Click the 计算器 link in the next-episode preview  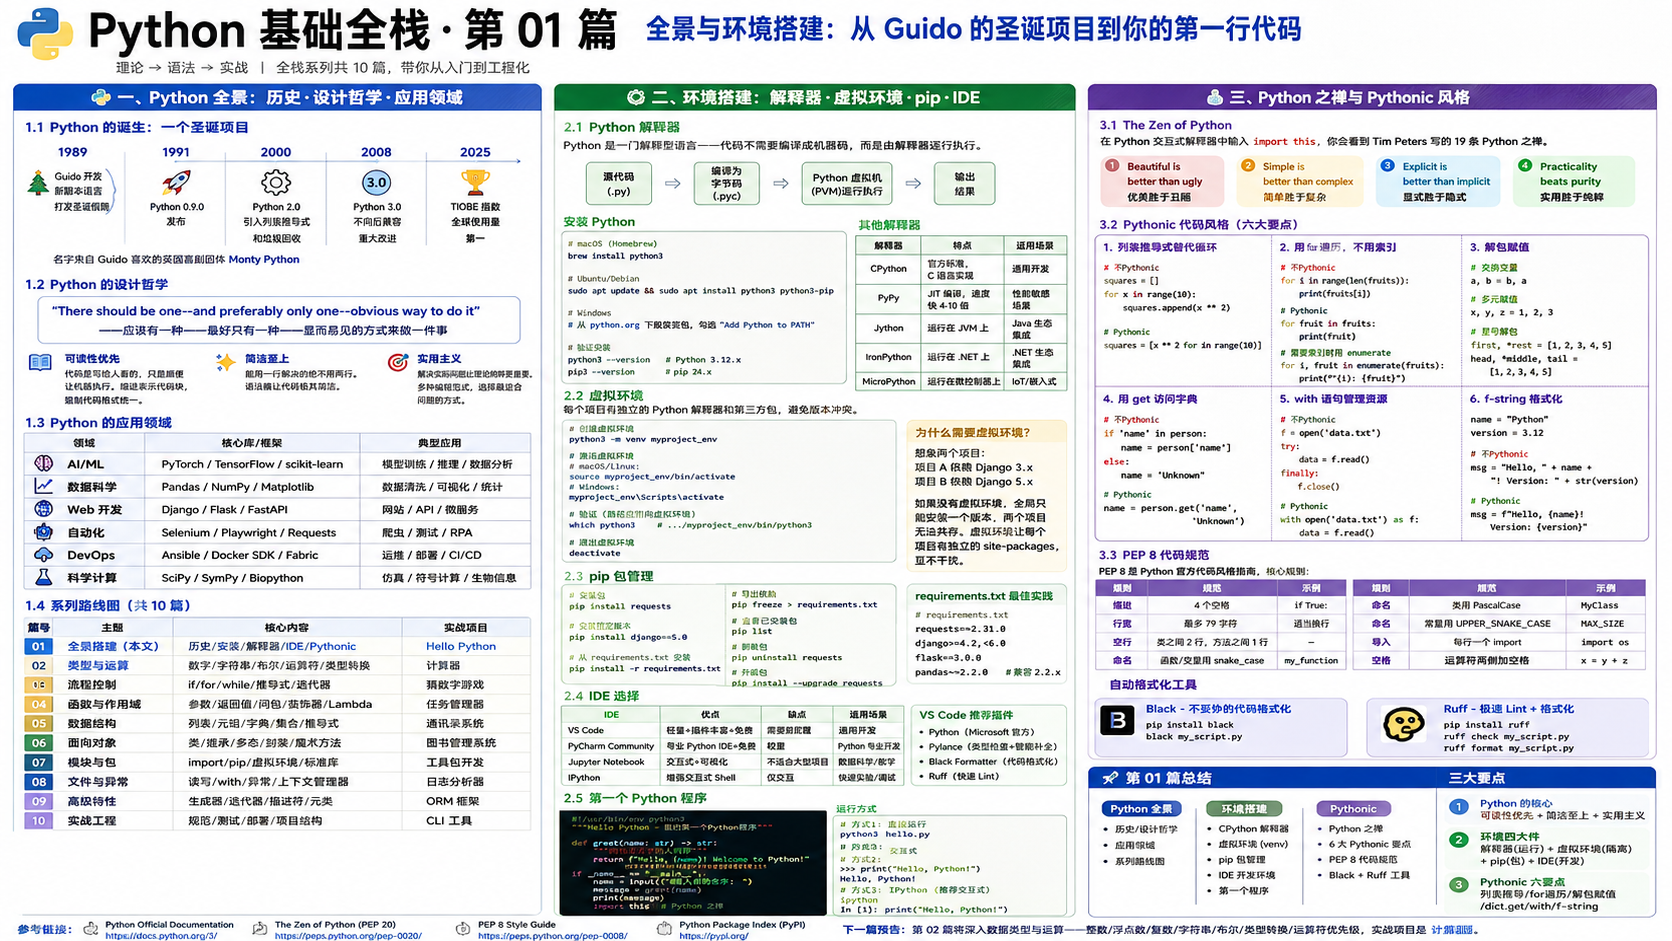tap(1452, 929)
